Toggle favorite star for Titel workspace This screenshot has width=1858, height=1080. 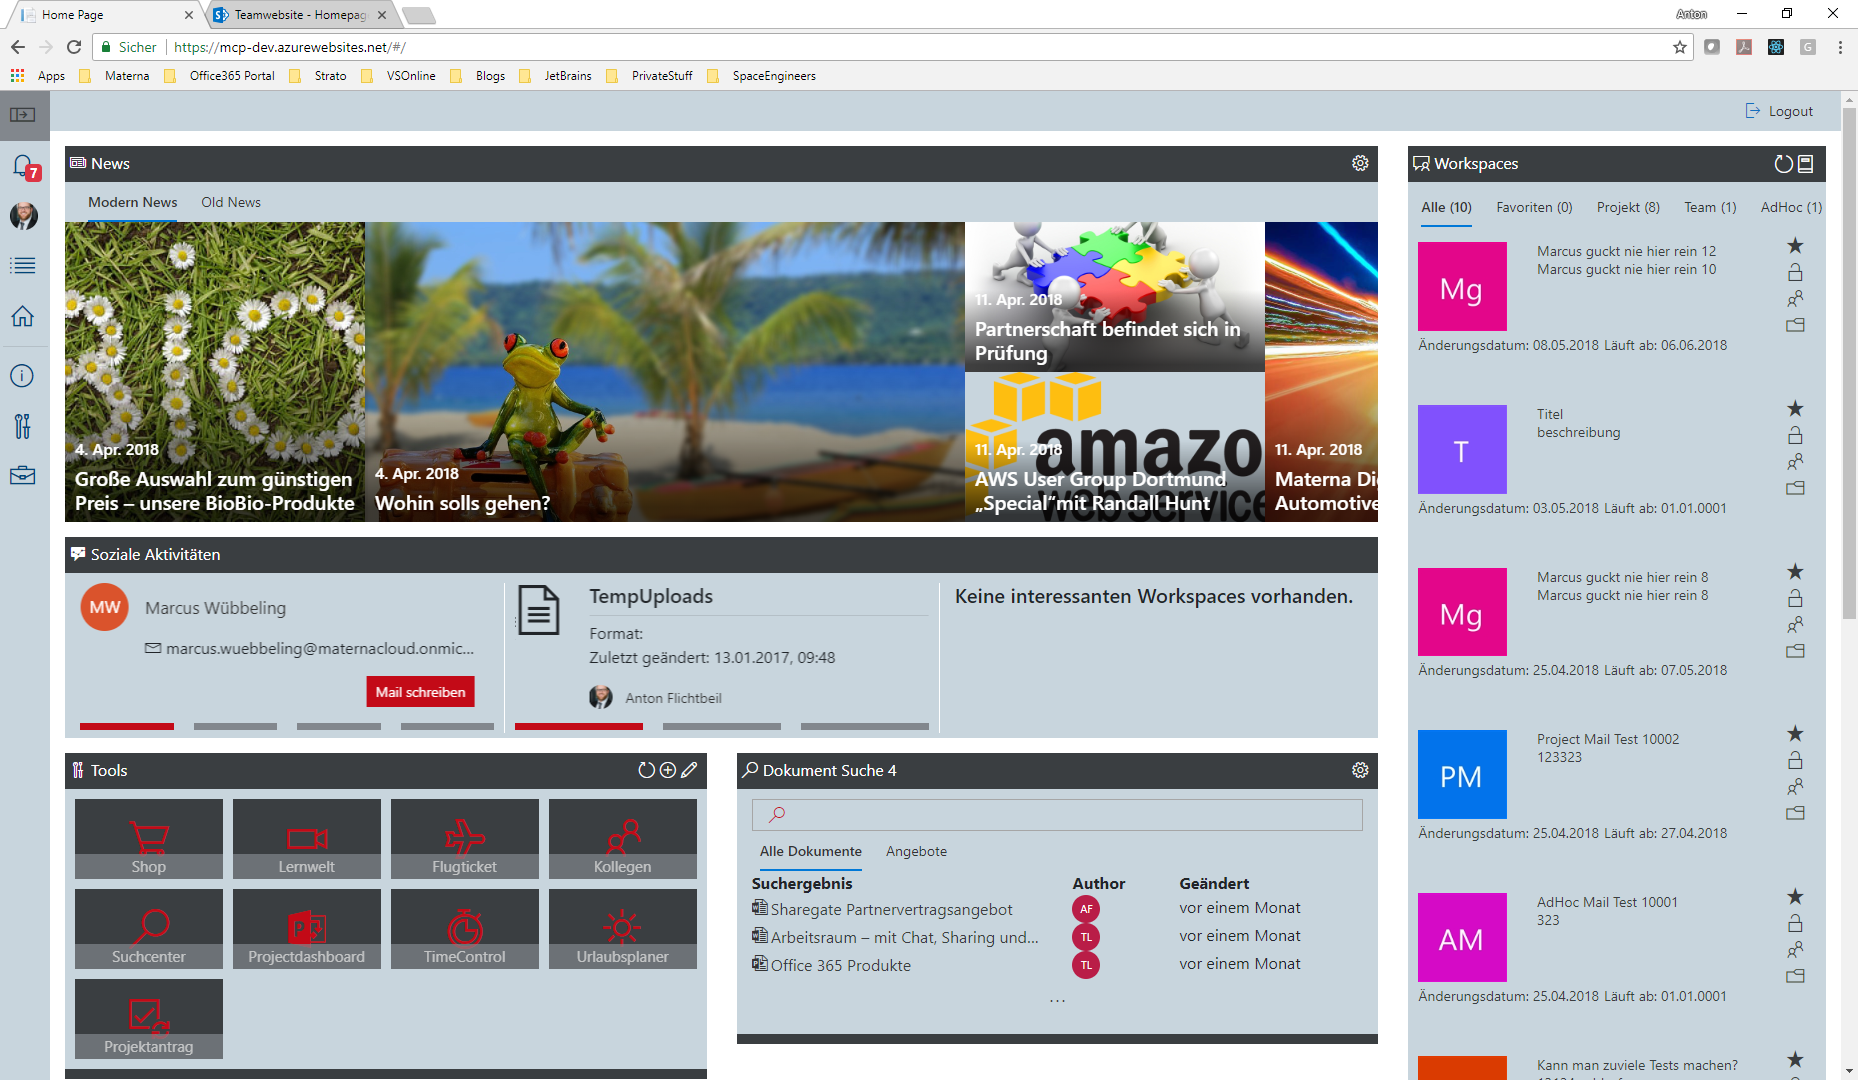pos(1795,409)
